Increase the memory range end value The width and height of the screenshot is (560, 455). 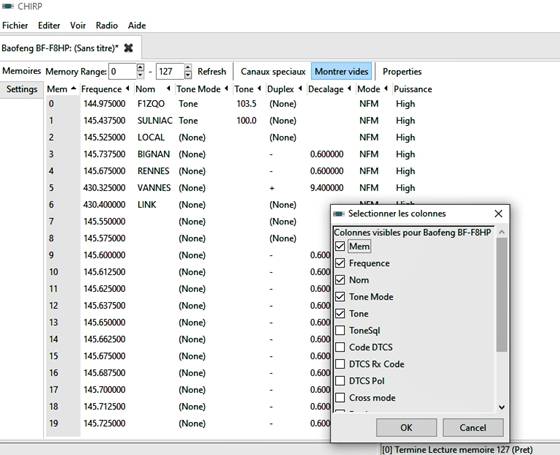pyautogui.click(x=188, y=68)
